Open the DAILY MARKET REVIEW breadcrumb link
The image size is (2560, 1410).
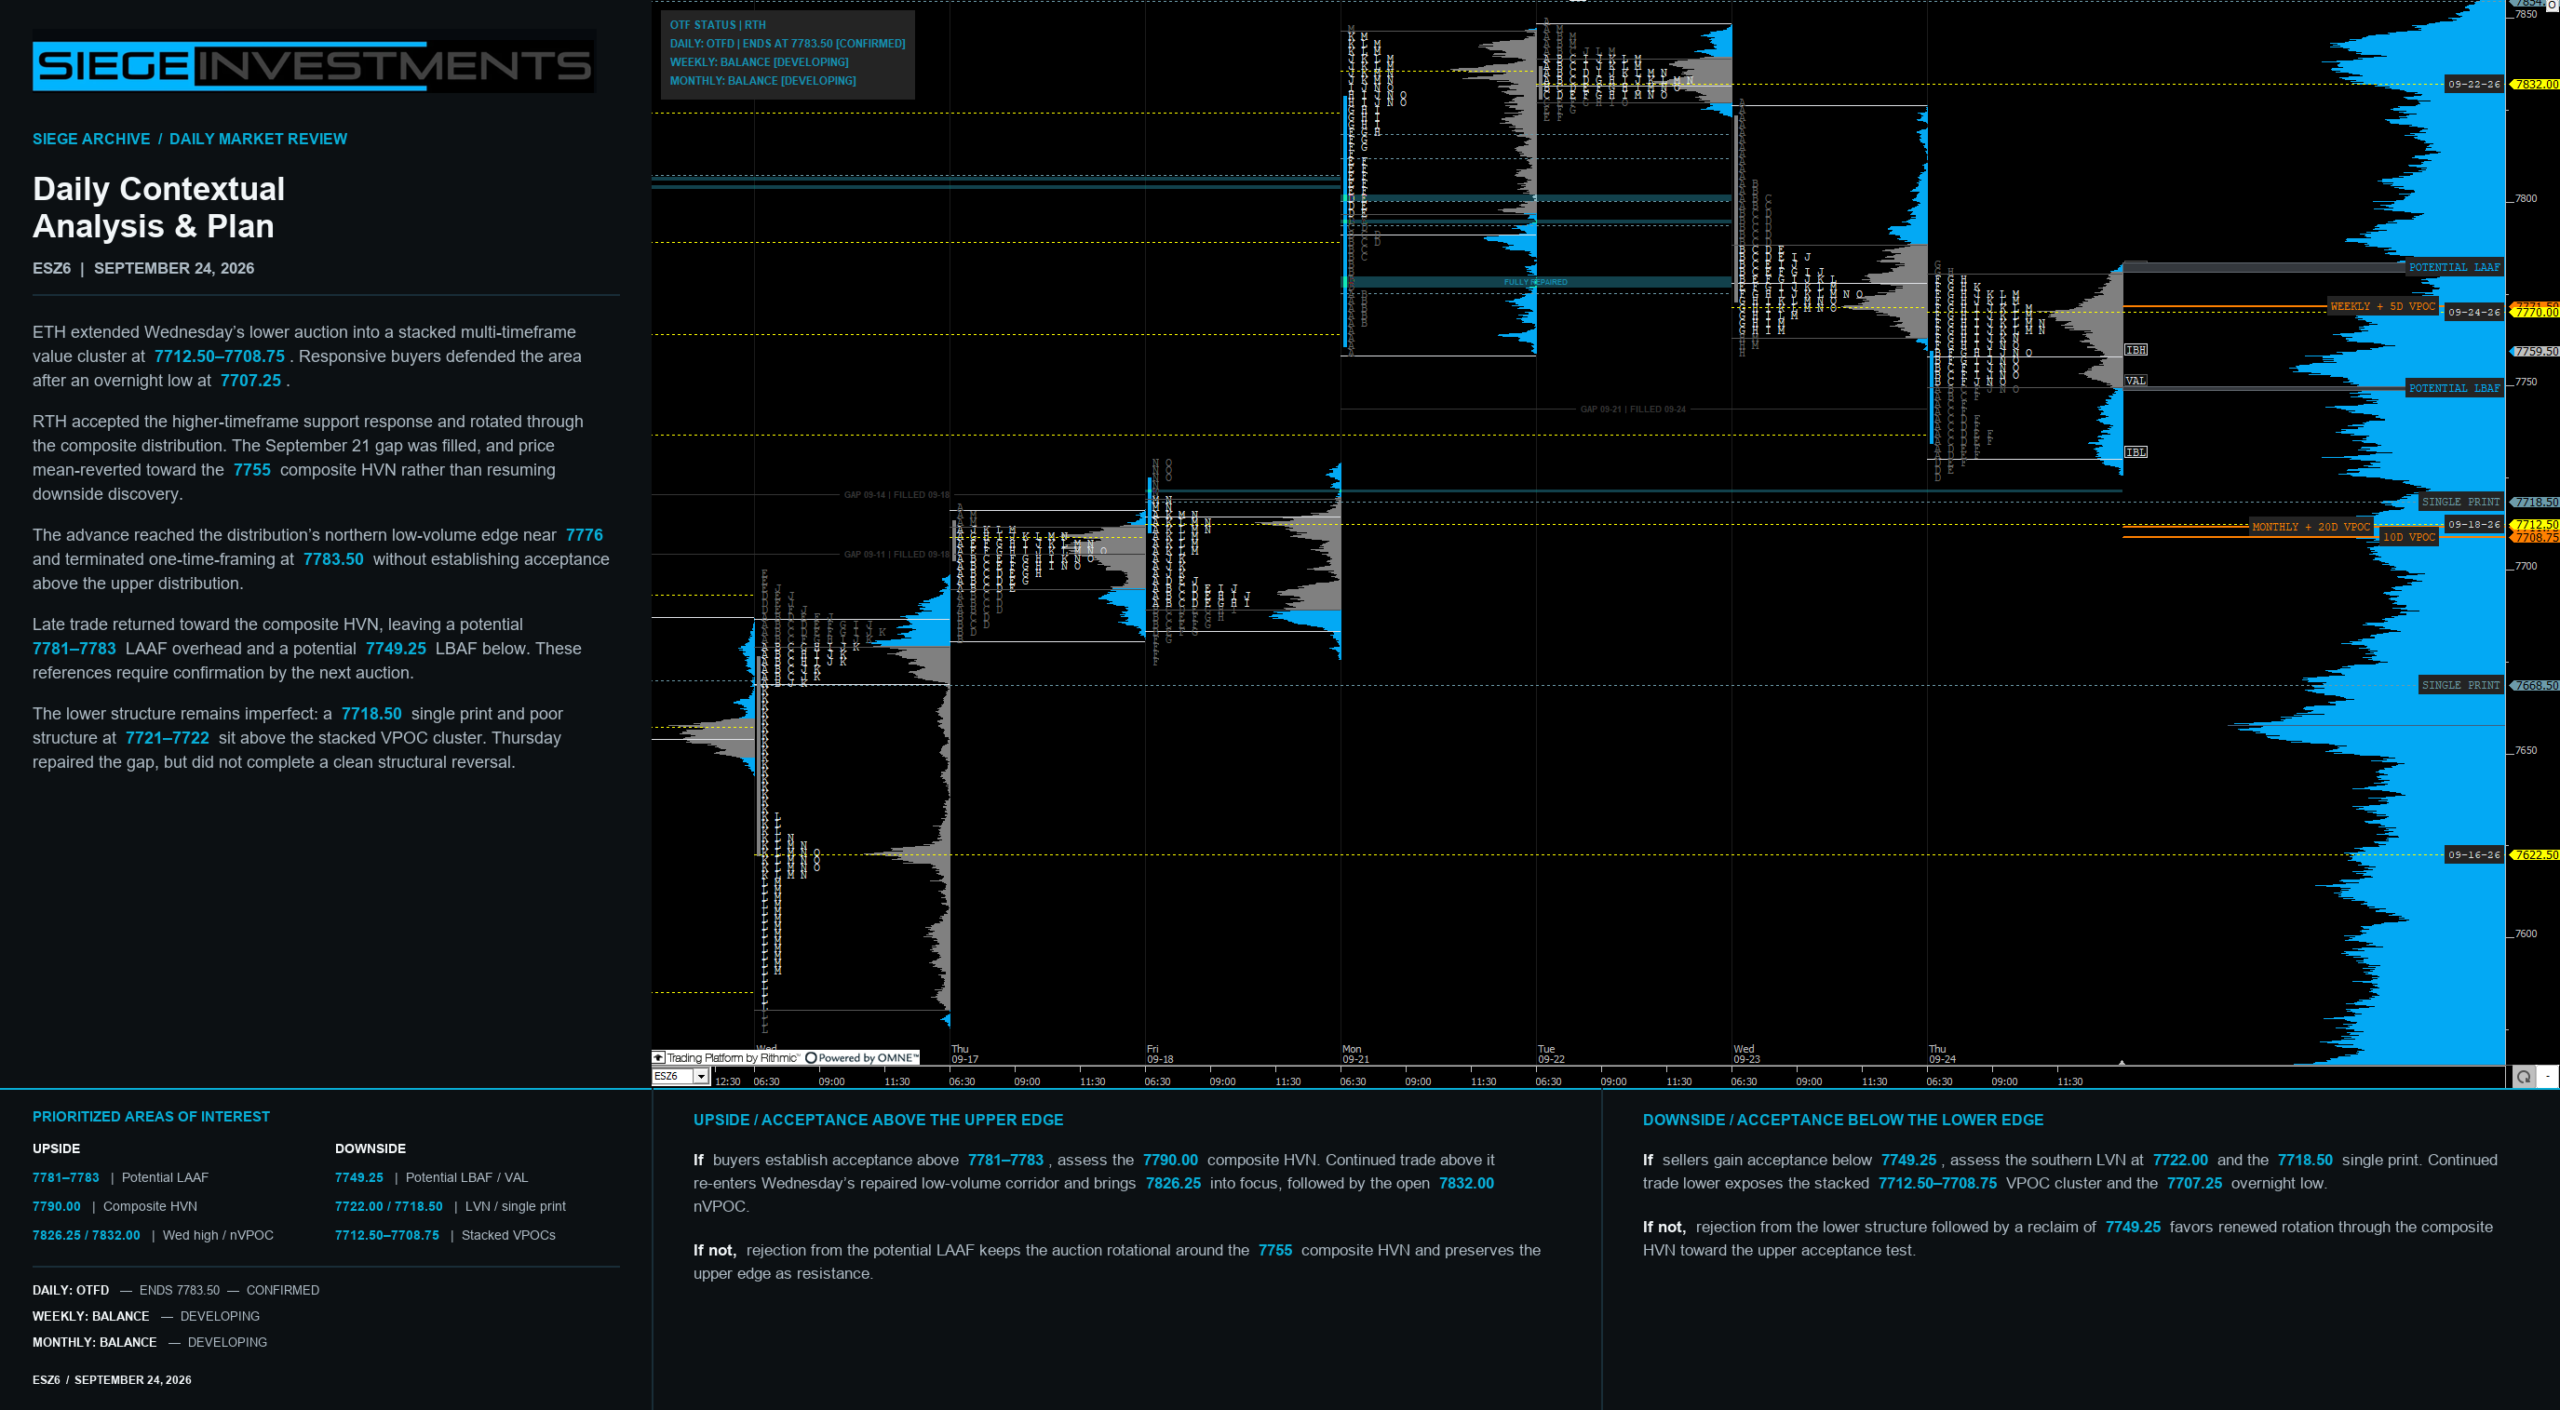tap(258, 139)
